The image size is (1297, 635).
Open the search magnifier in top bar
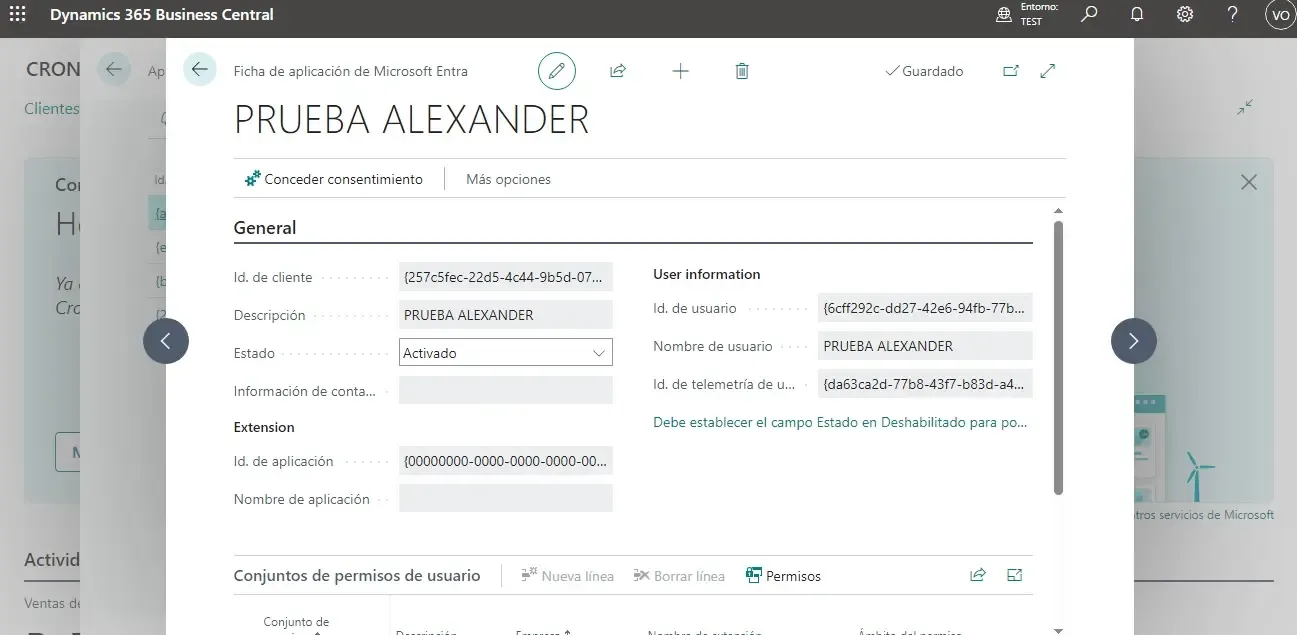click(1090, 14)
